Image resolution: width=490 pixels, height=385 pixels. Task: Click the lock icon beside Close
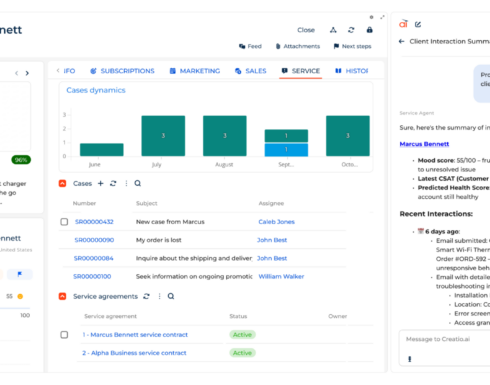369,30
